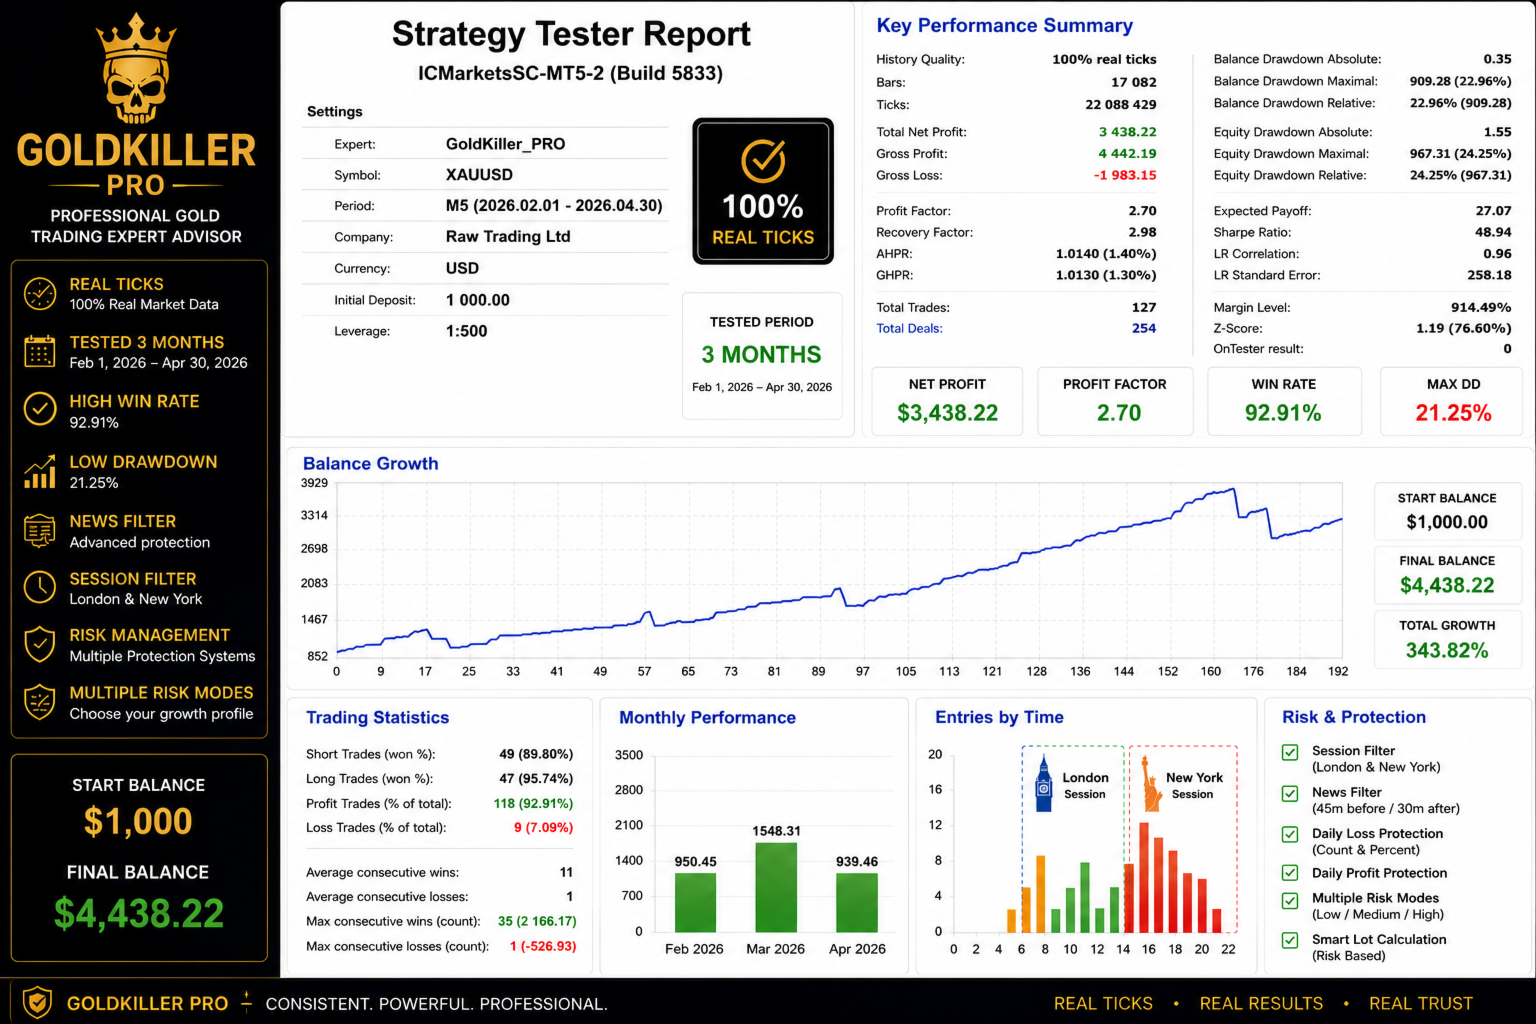Click the shield icon in the footer bar
Screen dimensions: 1536x1024
point(37,1002)
